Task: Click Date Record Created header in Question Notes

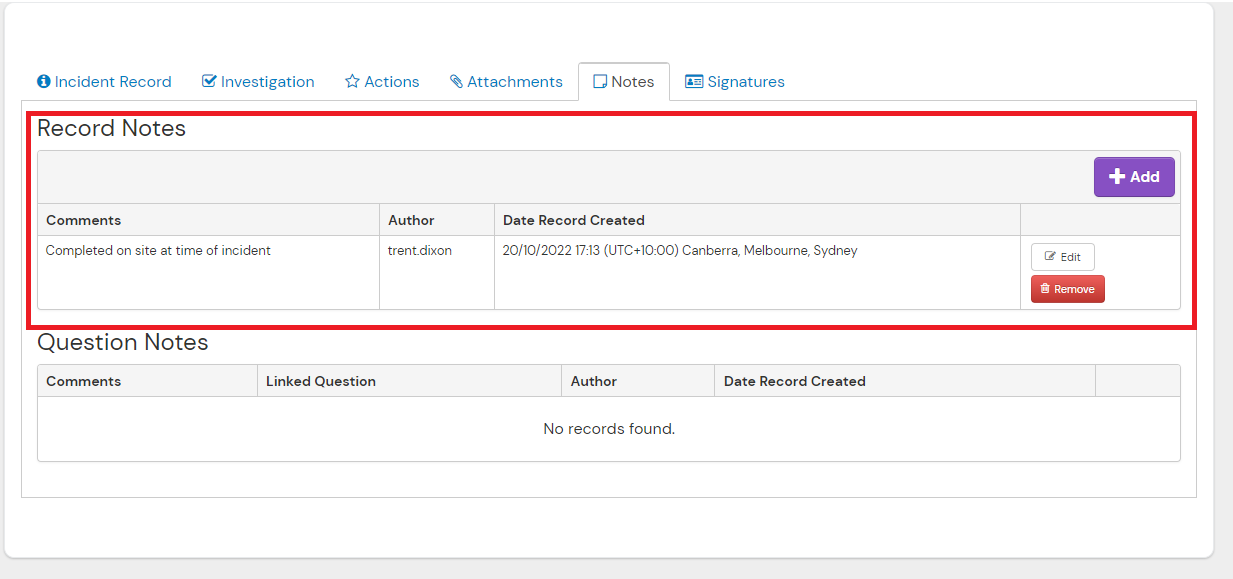Action: [795, 381]
